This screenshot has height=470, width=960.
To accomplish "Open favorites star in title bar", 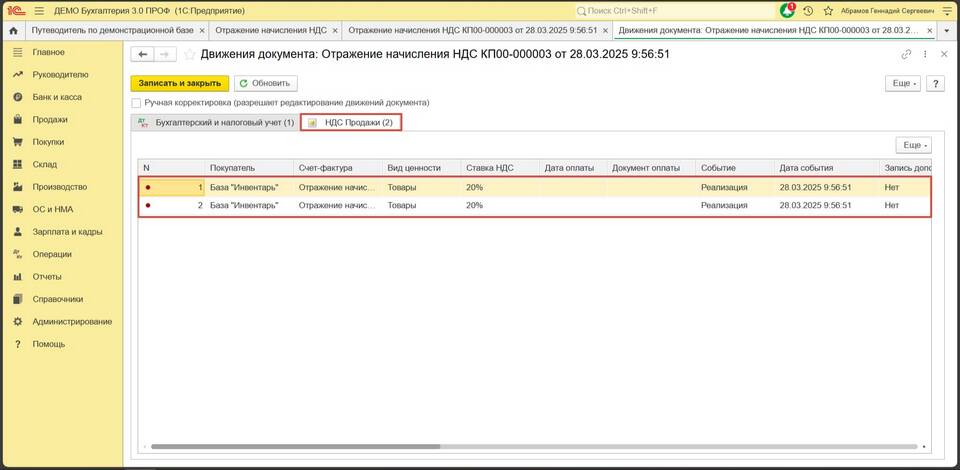I will pyautogui.click(x=828, y=11).
